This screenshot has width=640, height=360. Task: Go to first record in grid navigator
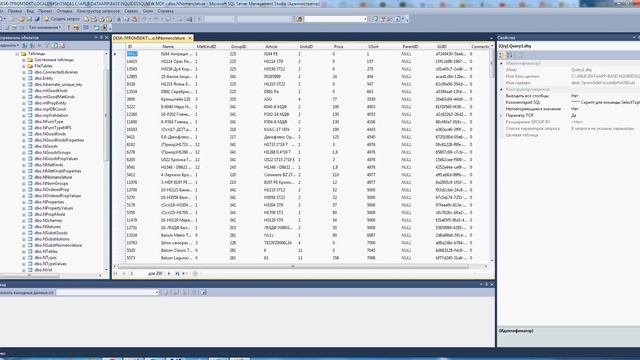[x=116, y=273]
